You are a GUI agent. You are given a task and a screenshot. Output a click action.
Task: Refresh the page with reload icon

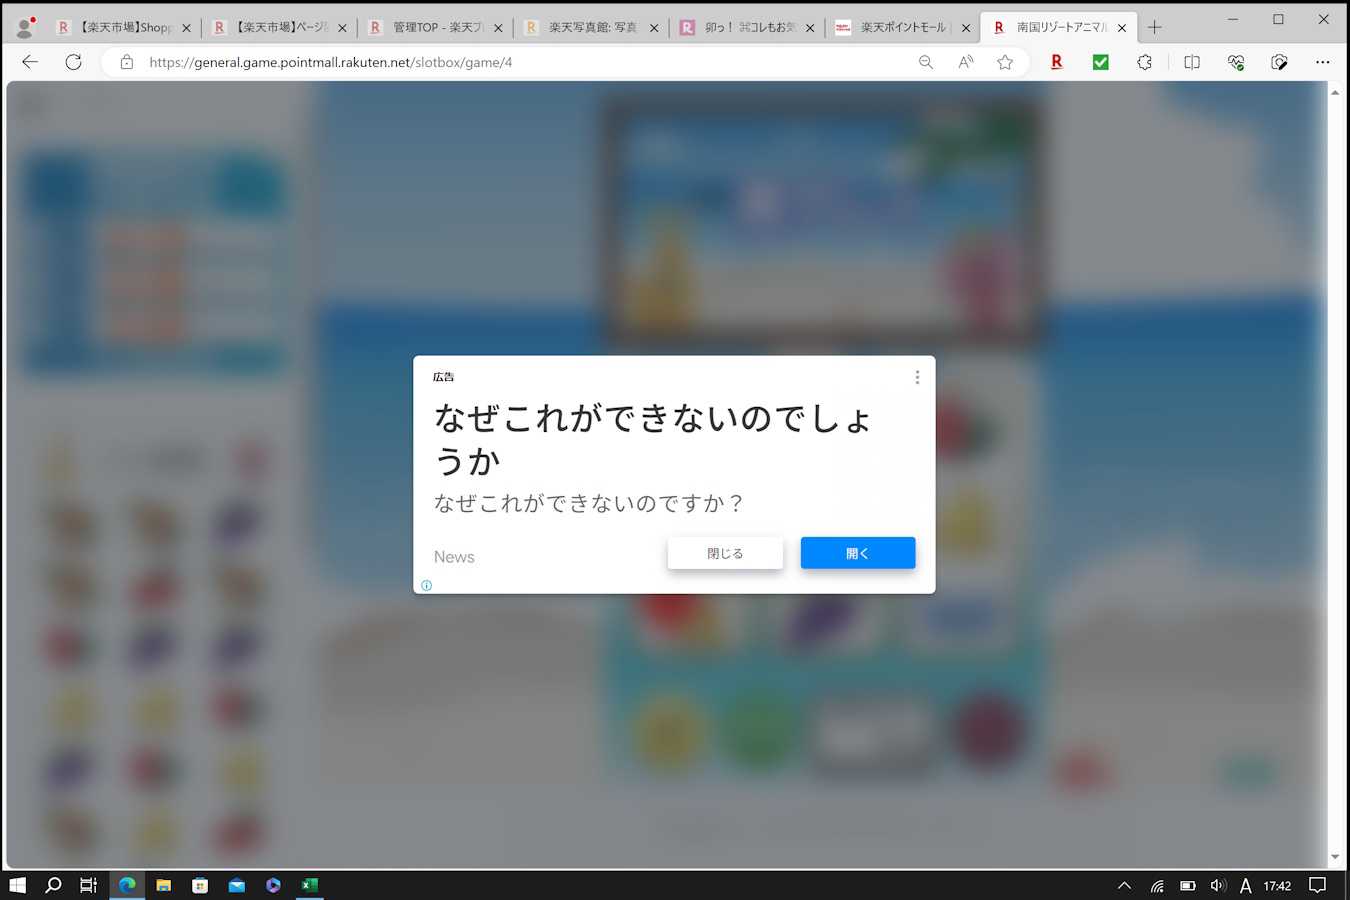pyautogui.click(x=73, y=62)
